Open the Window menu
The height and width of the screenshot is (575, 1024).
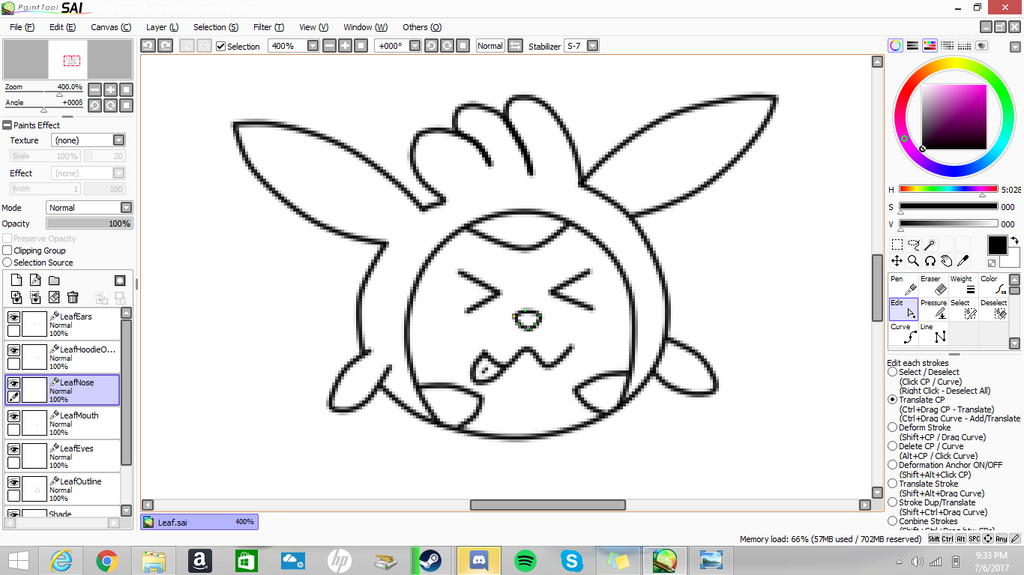pyautogui.click(x=365, y=27)
